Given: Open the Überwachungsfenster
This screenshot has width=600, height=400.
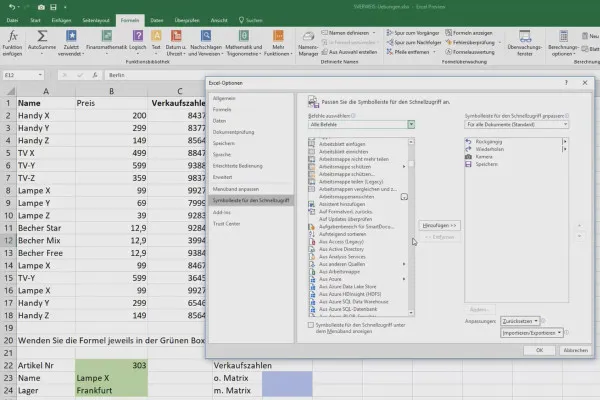Looking at the screenshot, I should pos(525,43).
